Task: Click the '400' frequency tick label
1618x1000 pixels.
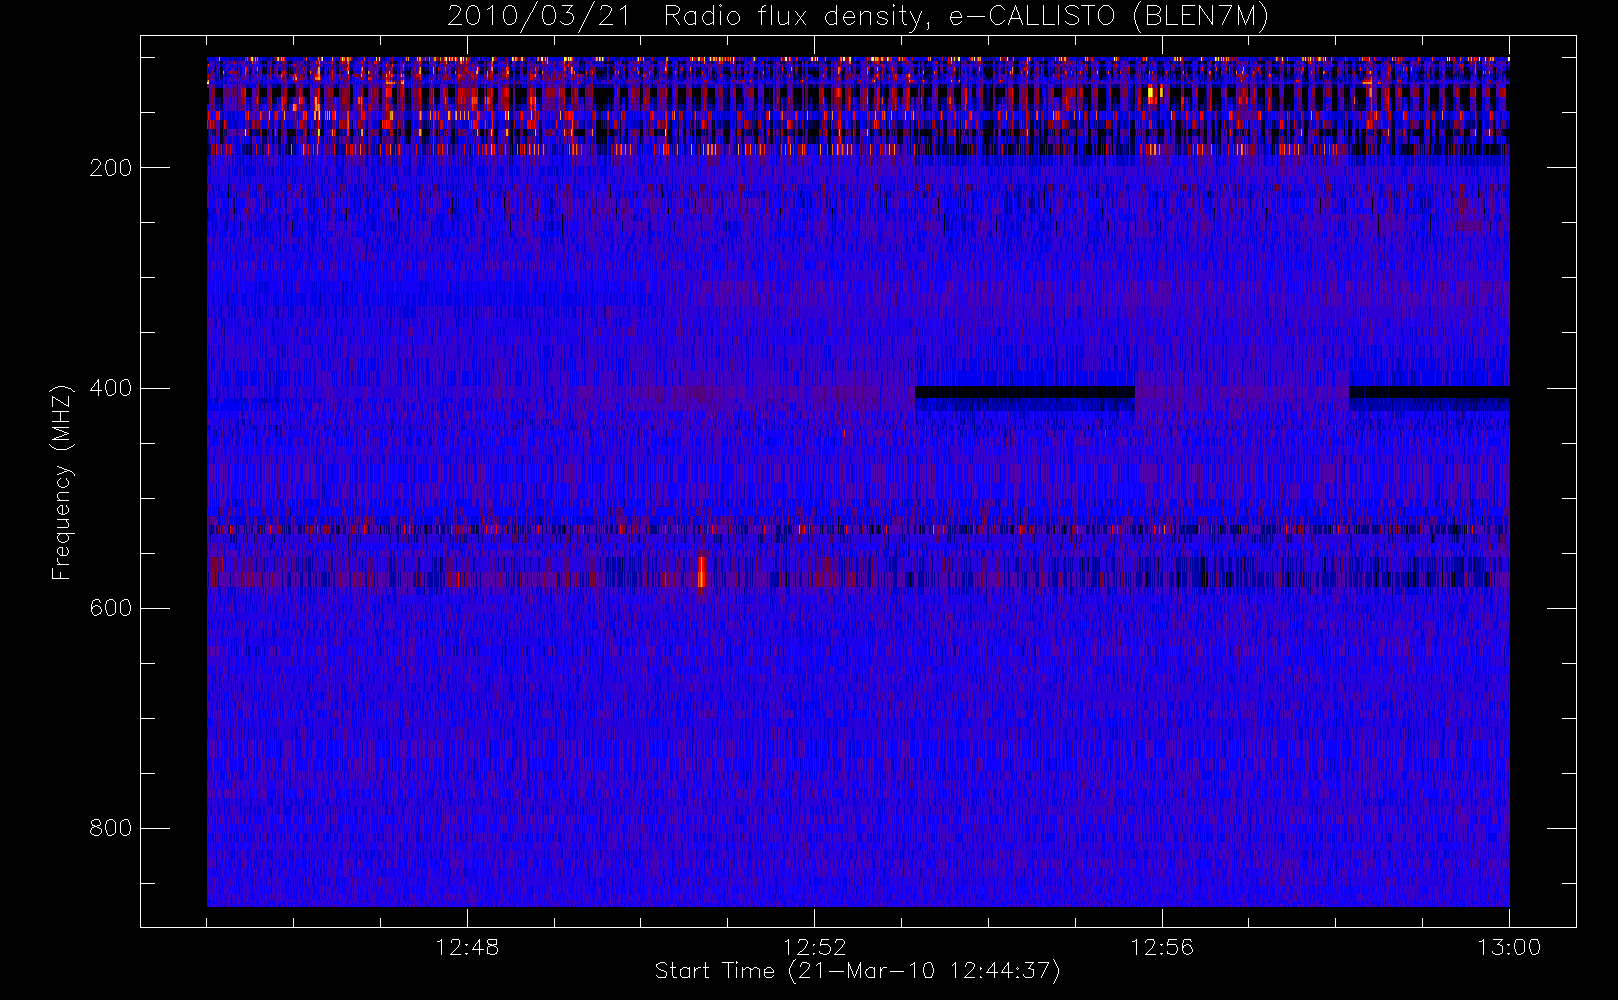Action: (x=110, y=388)
